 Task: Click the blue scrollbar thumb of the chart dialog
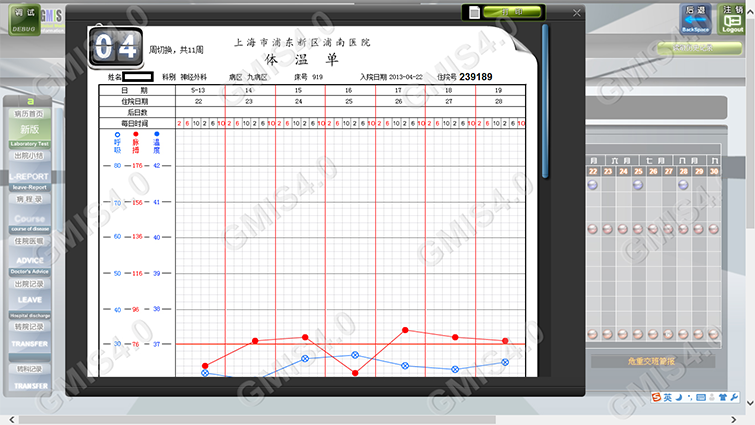click(x=545, y=101)
